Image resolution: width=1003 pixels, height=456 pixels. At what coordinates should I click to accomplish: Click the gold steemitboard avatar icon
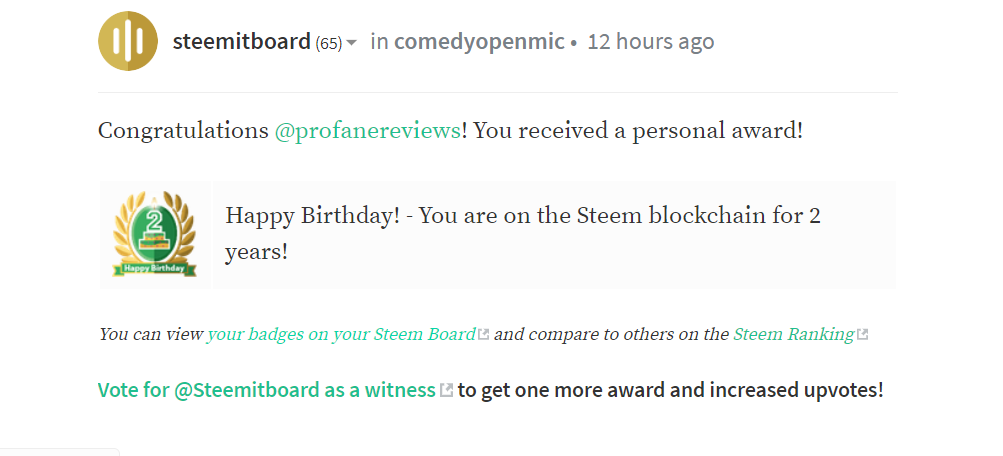pos(127,42)
